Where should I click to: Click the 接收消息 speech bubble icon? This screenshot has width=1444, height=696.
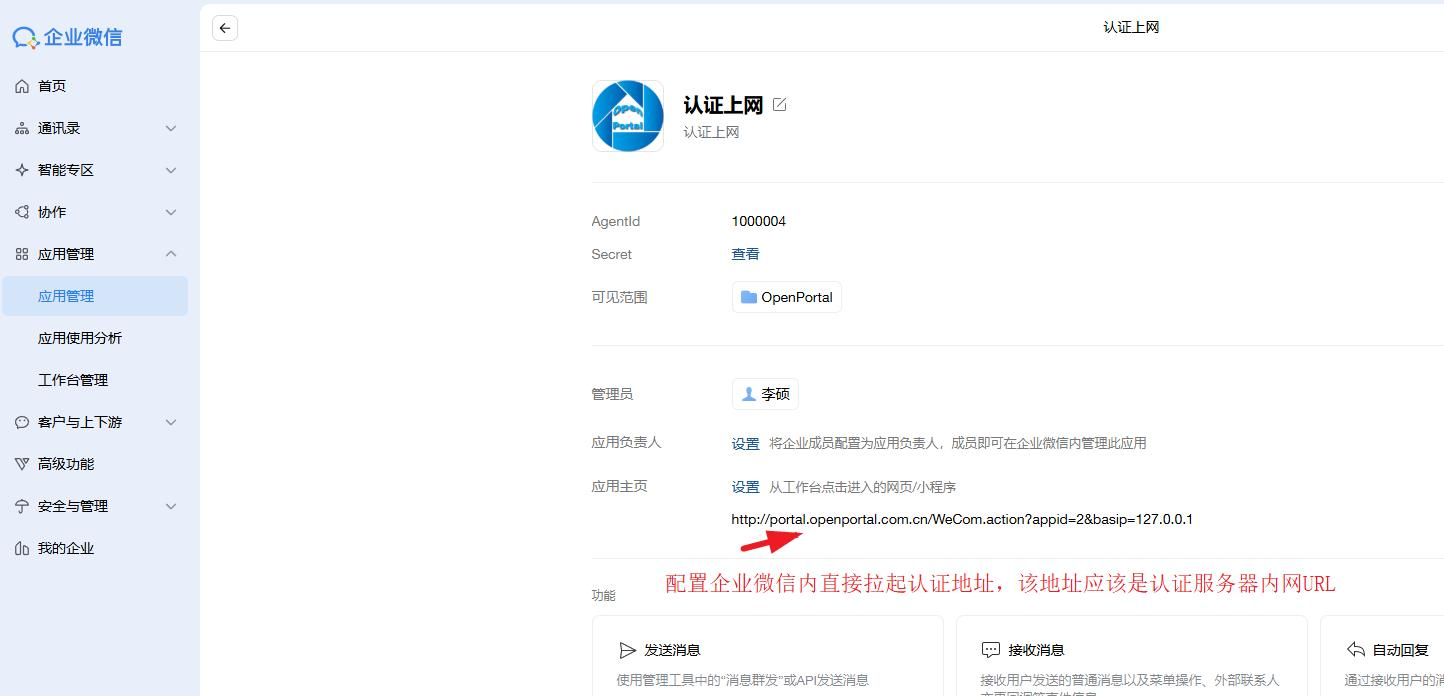[x=991, y=650]
